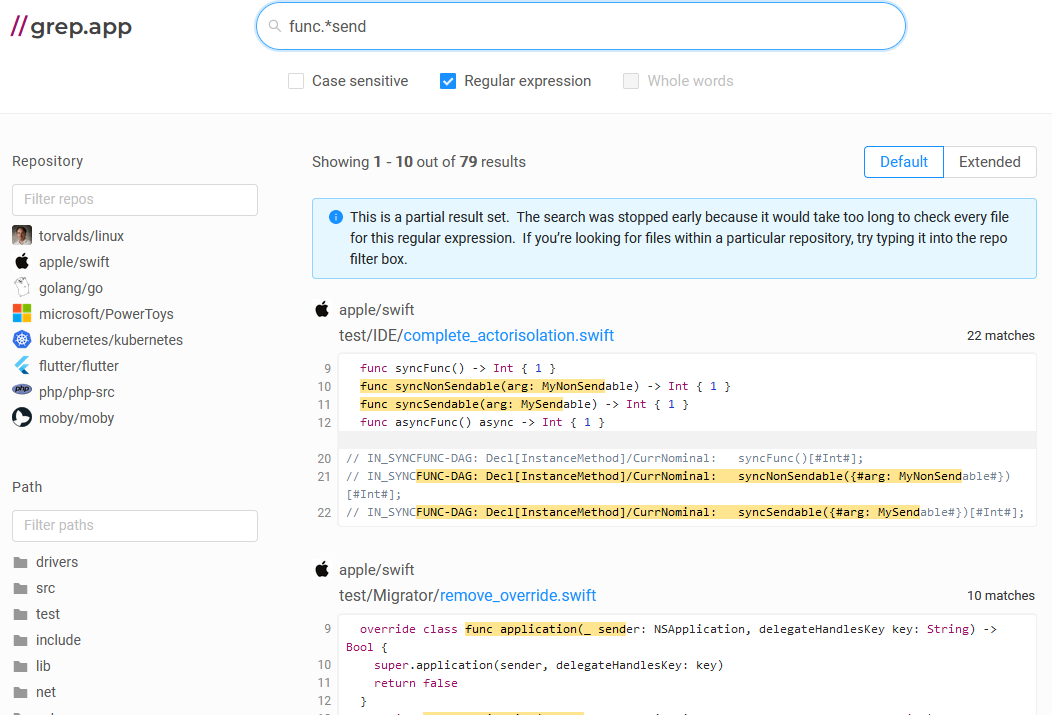Switch to the Extended view tab
The height and width of the screenshot is (715, 1052).
990,162
